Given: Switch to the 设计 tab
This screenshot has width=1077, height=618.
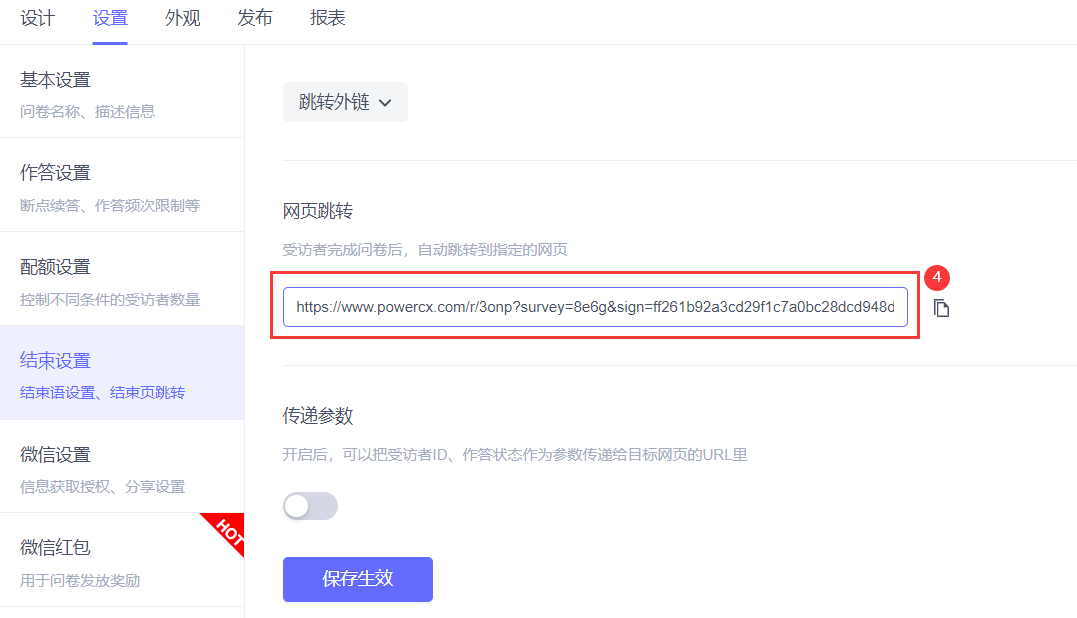Looking at the screenshot, I should [38, 19].
